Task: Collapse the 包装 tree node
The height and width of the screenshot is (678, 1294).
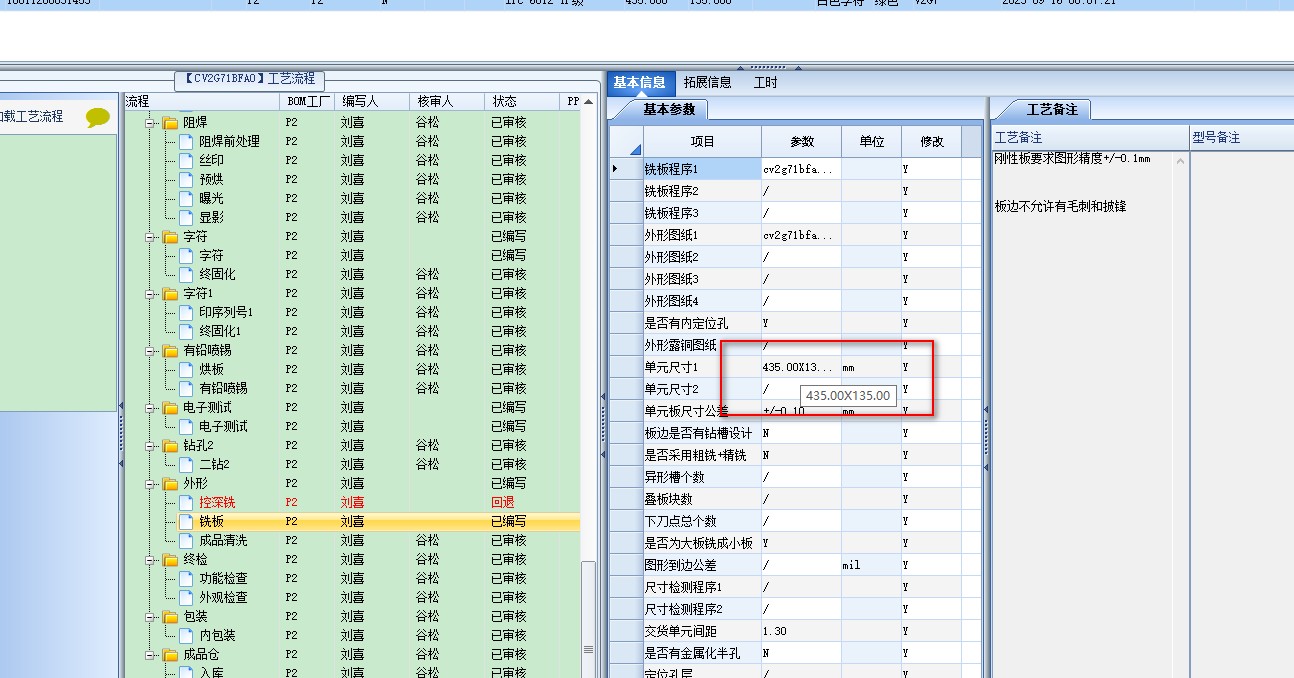Action: pos(151,617)
